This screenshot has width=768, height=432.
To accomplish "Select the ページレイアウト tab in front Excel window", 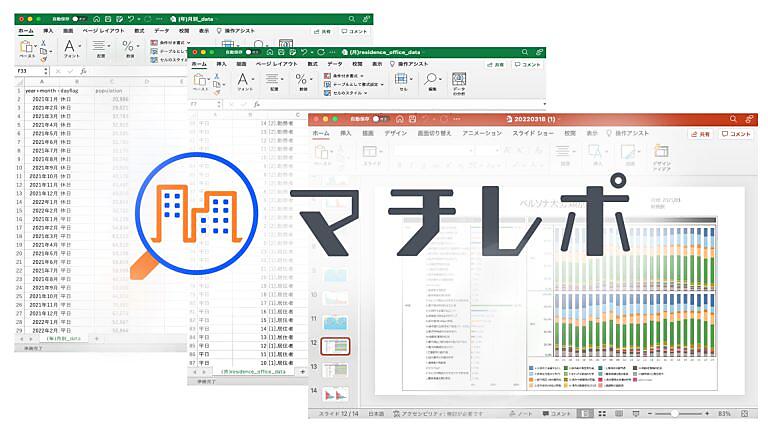I will coord(278,63).
